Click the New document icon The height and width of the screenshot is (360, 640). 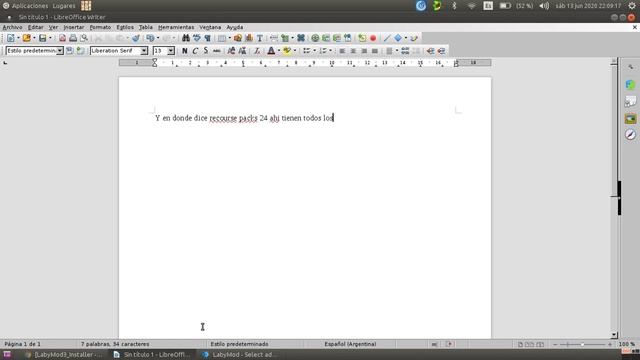[11, 38]
